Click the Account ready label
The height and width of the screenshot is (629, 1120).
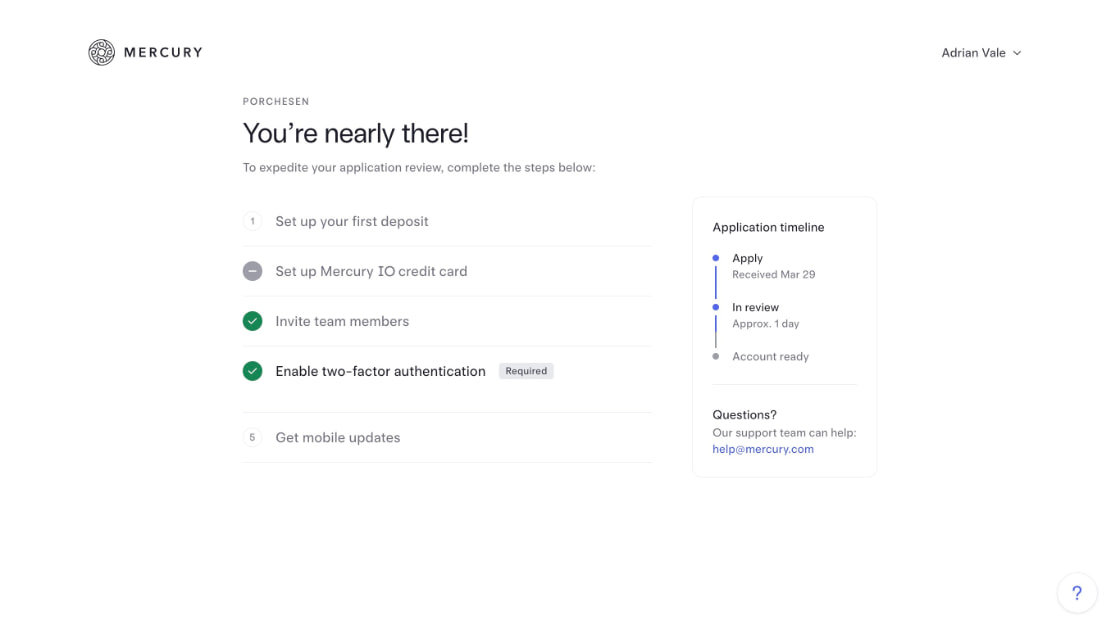(x=770, y=356)
